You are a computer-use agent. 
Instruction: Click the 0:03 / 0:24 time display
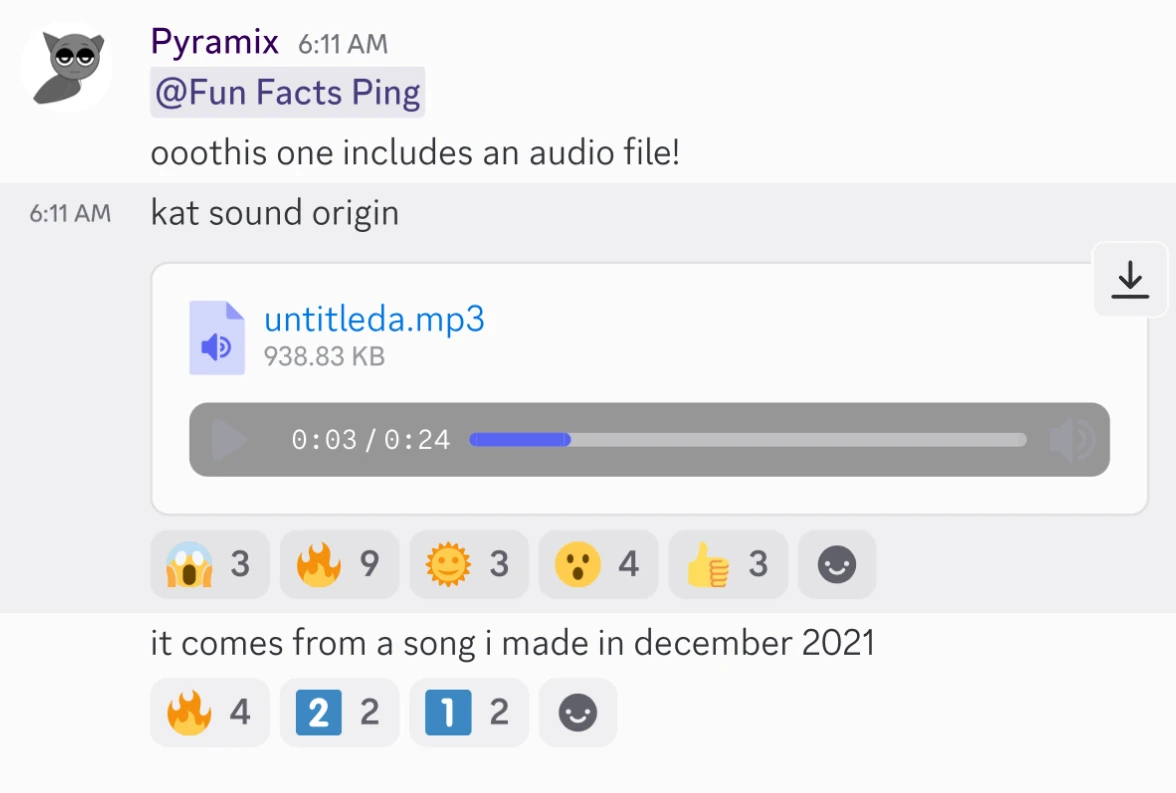(370, 440)
